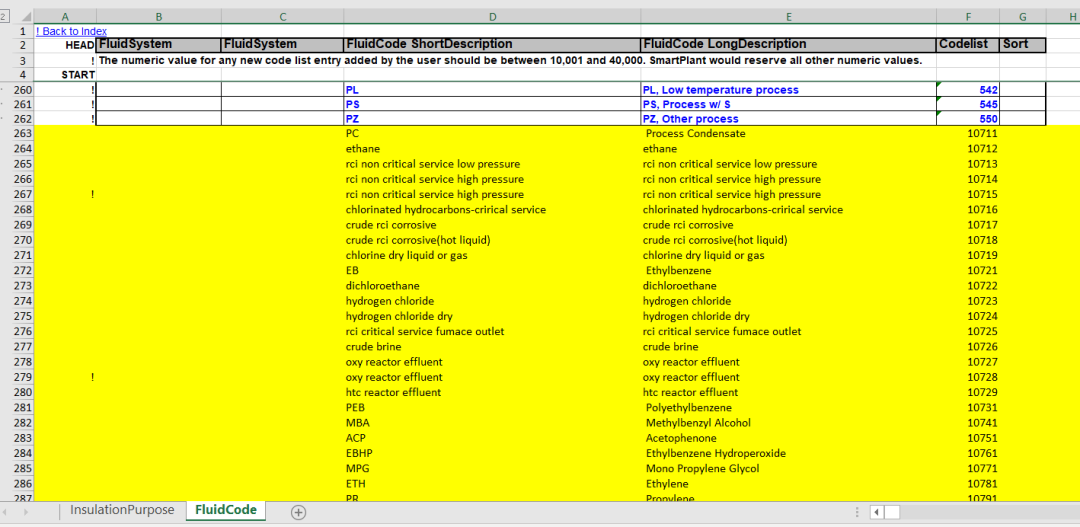Add a new sheet with plus icon

tap(298, 512)
